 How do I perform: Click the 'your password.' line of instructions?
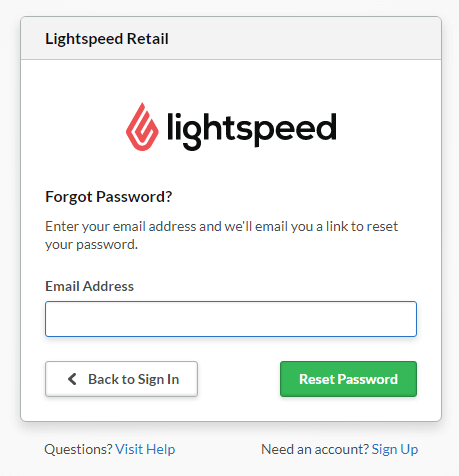point(91,245)
